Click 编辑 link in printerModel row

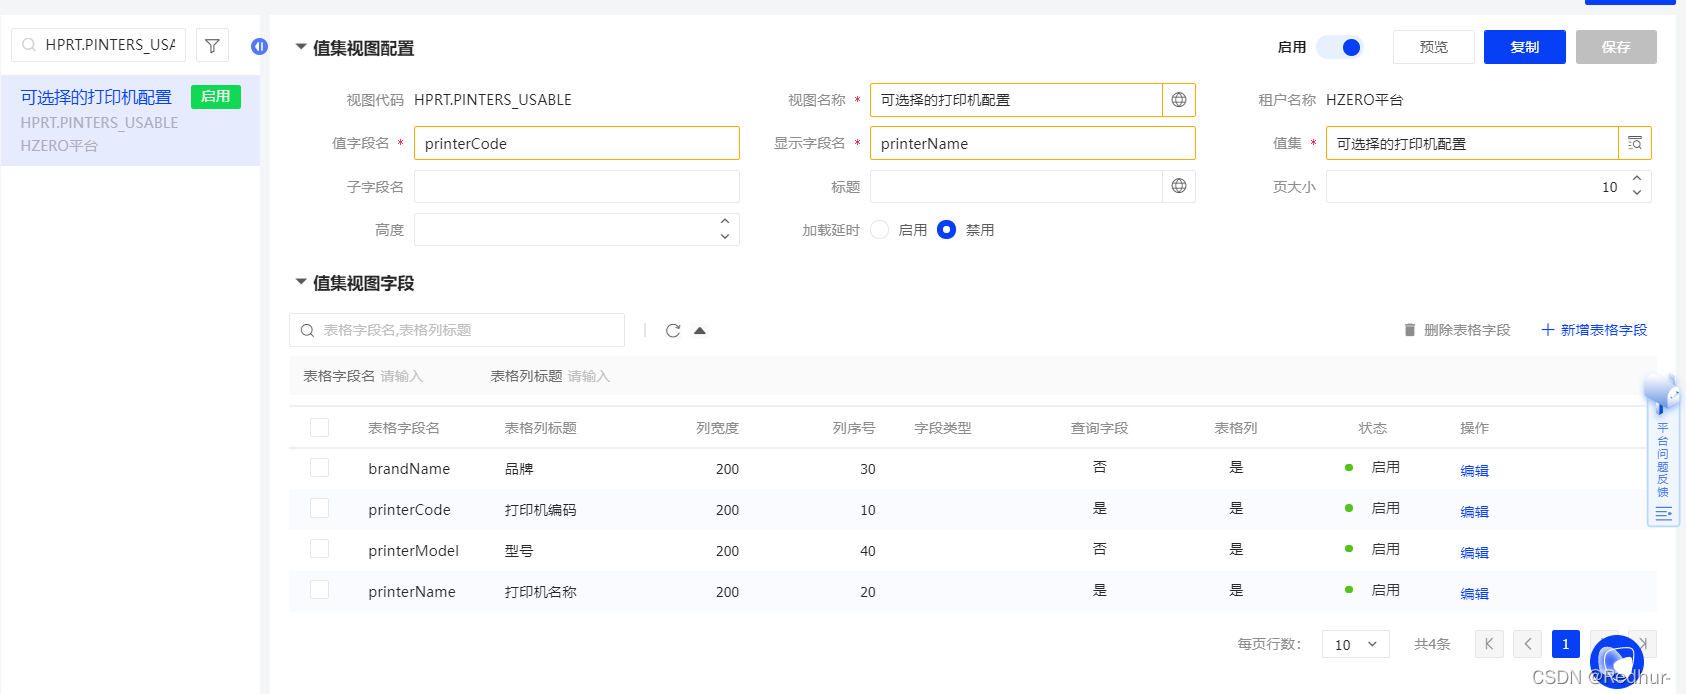point(1474,552)
